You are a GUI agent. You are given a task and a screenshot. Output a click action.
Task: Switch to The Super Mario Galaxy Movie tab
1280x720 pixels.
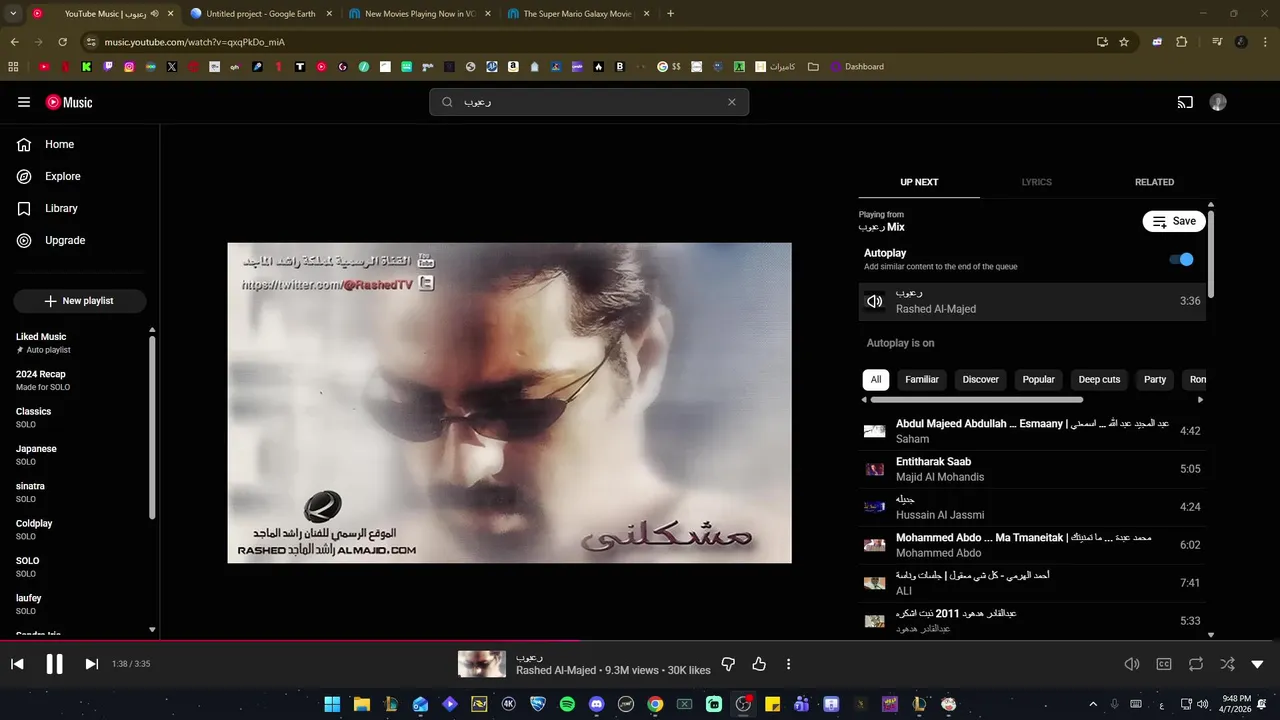579,14
